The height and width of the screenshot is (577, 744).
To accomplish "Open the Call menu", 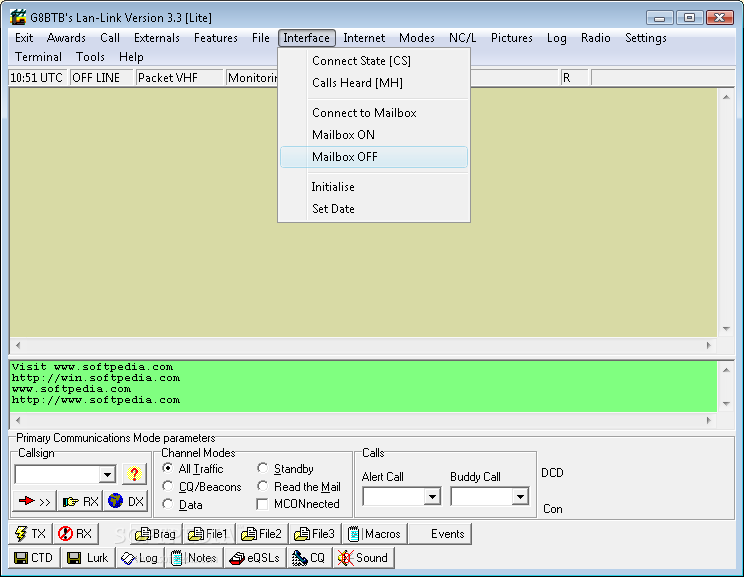I will point(110,38).
